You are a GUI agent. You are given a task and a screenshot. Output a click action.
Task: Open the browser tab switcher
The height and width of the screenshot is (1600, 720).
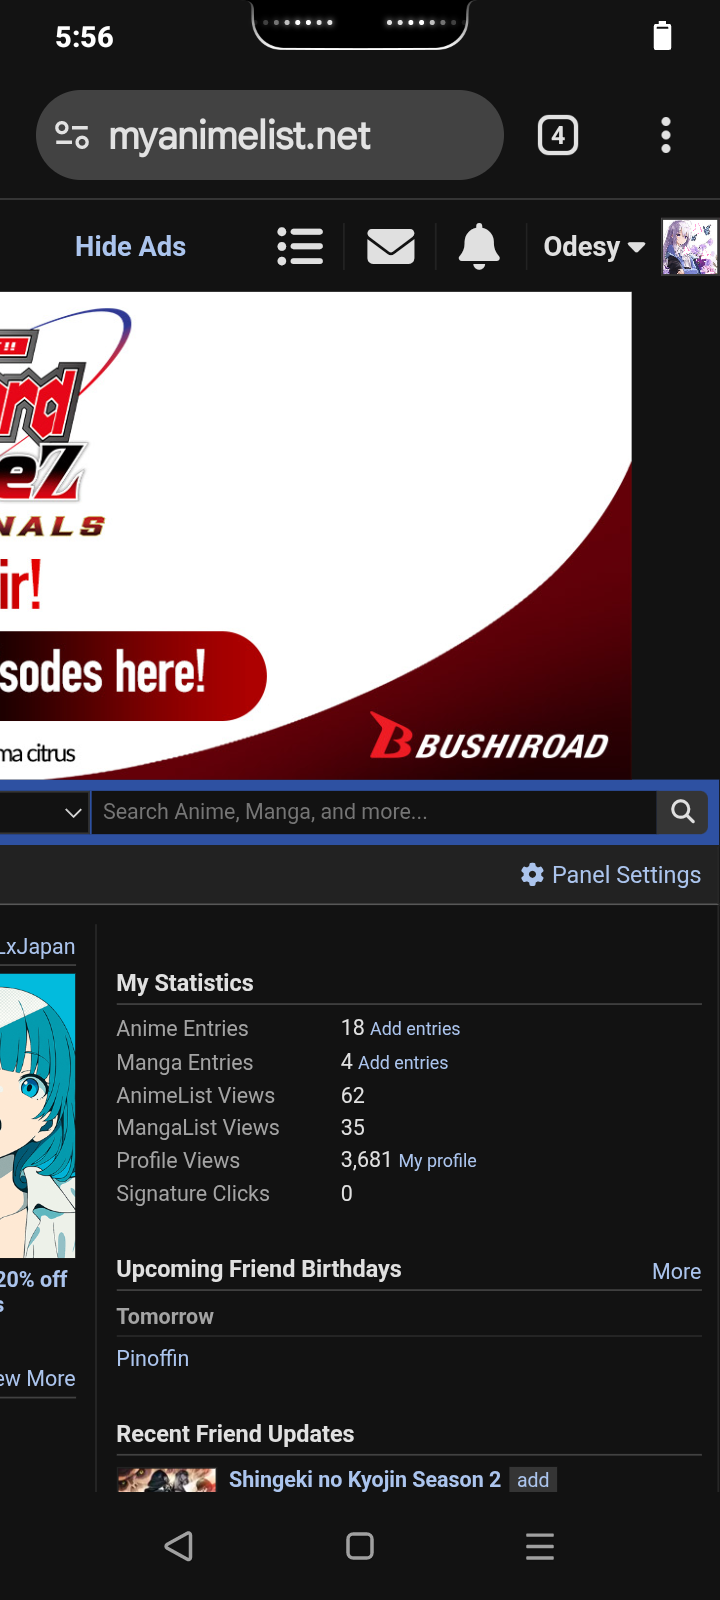click(x=558, y=135)
